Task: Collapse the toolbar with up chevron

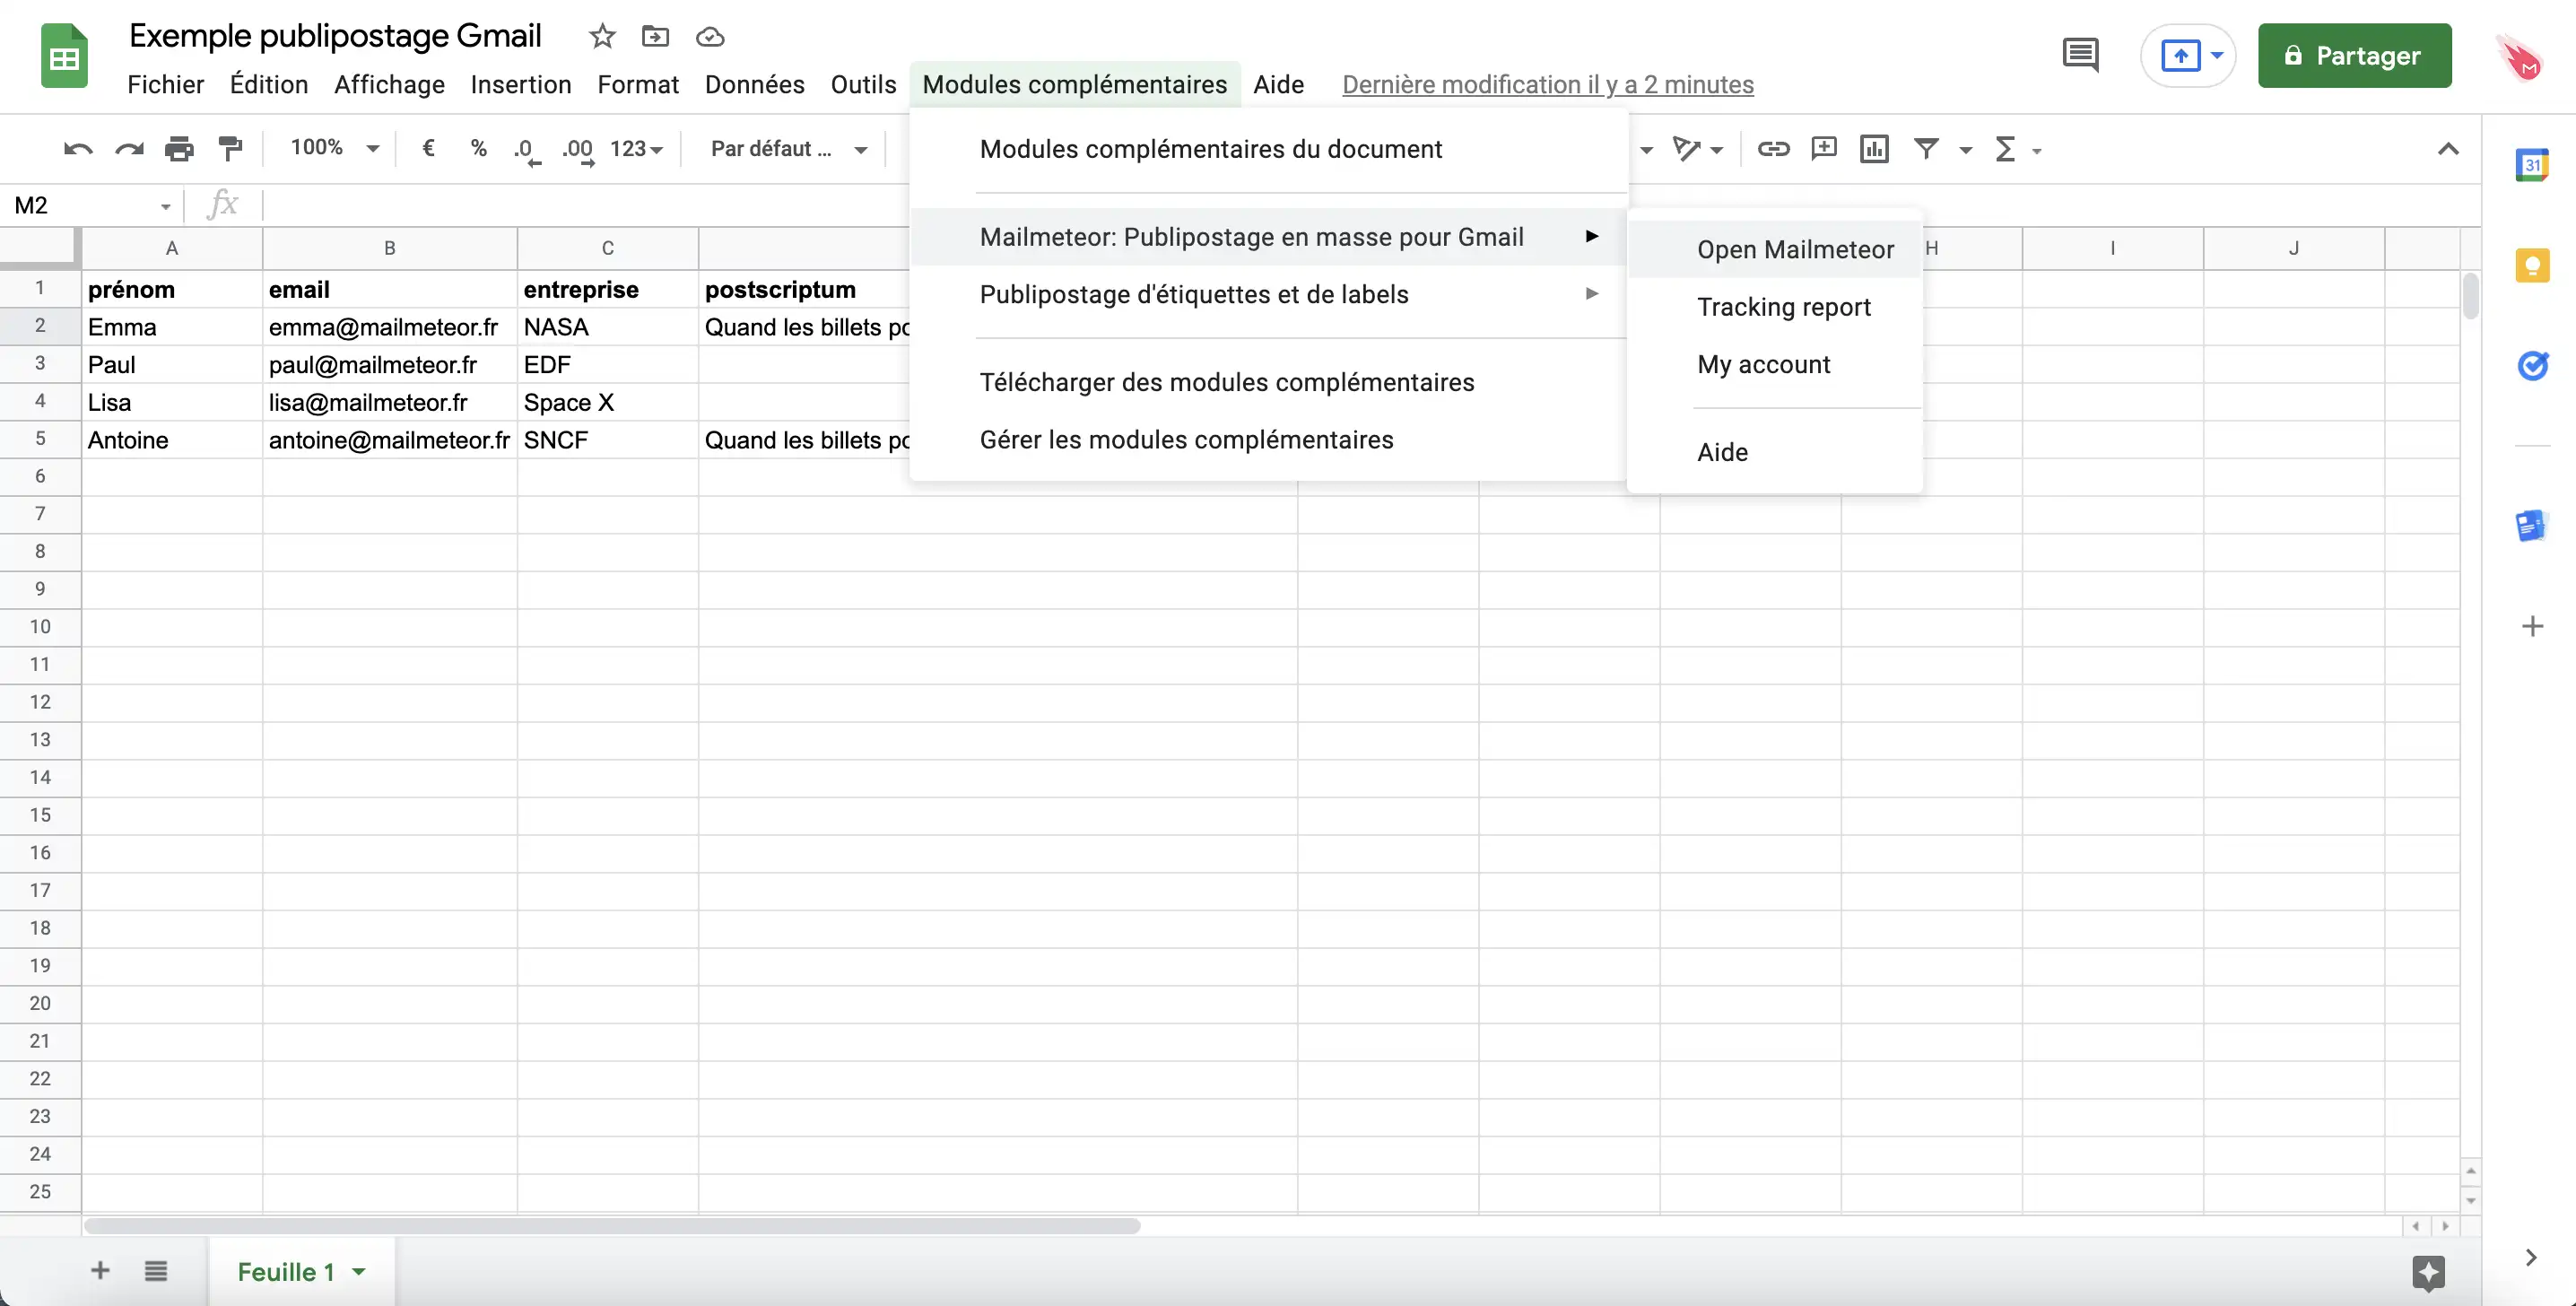Action: [x=2447, y=149]
